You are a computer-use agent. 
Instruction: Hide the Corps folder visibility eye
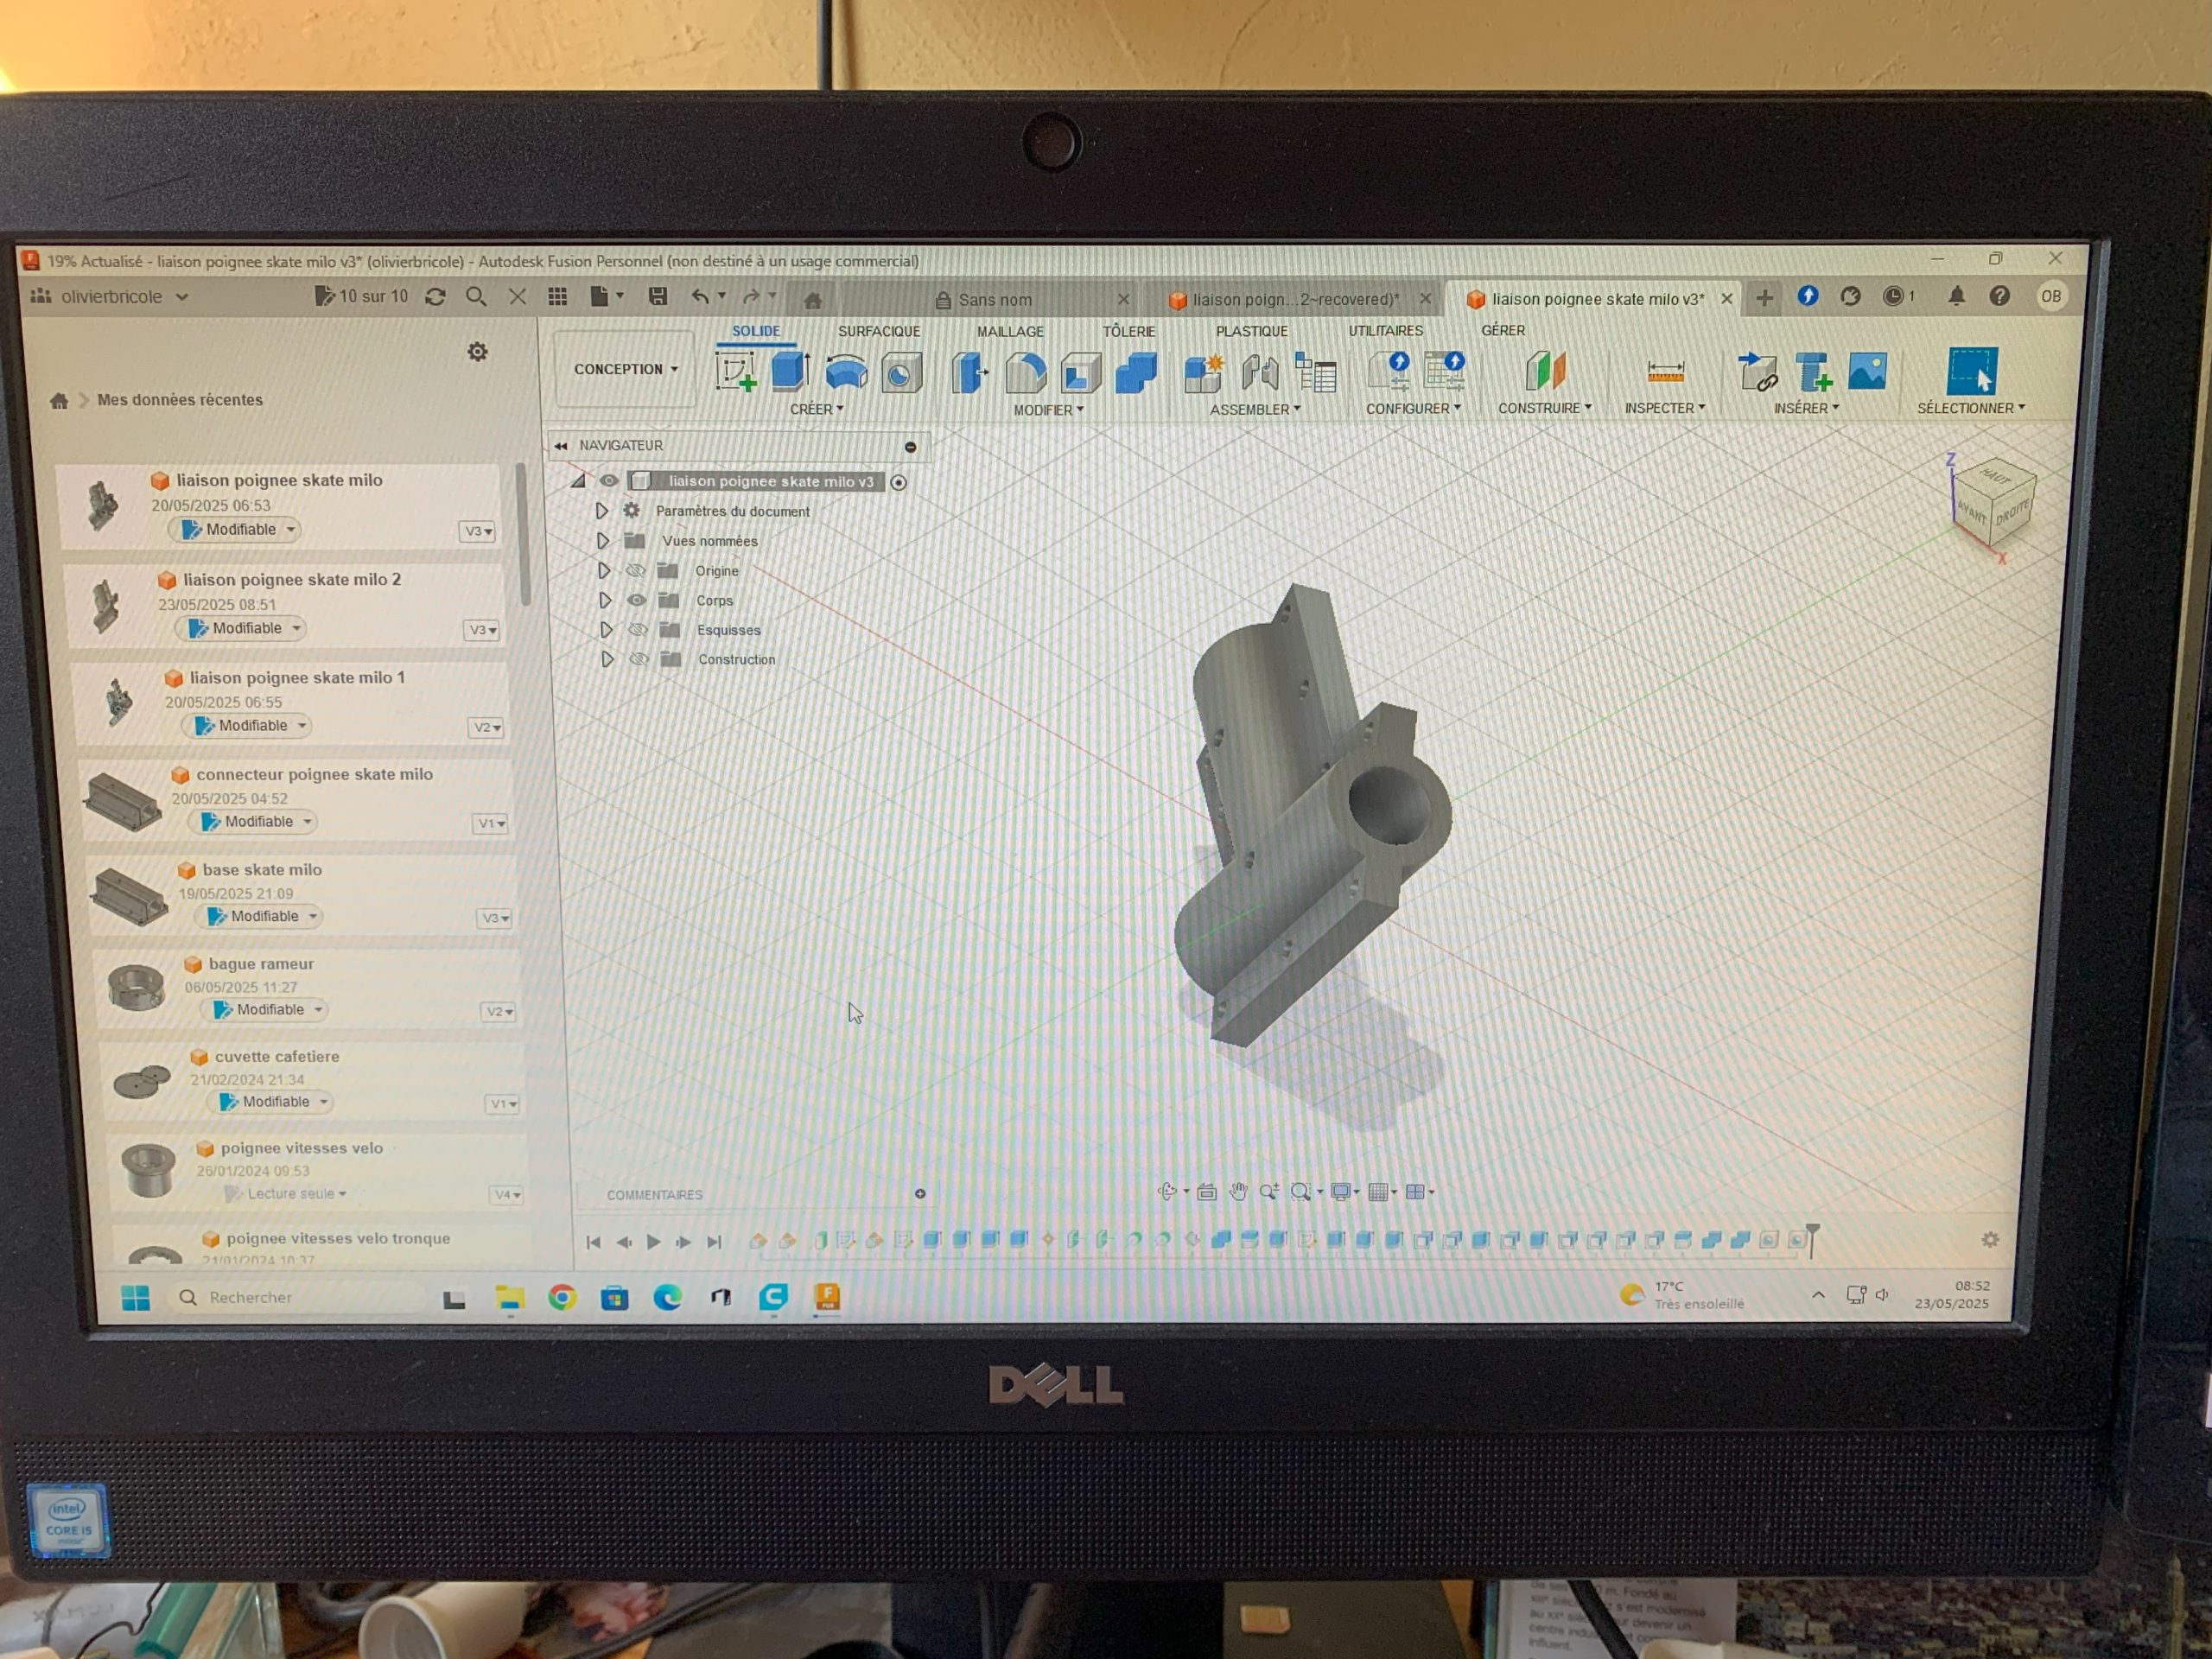coord(636,600)
